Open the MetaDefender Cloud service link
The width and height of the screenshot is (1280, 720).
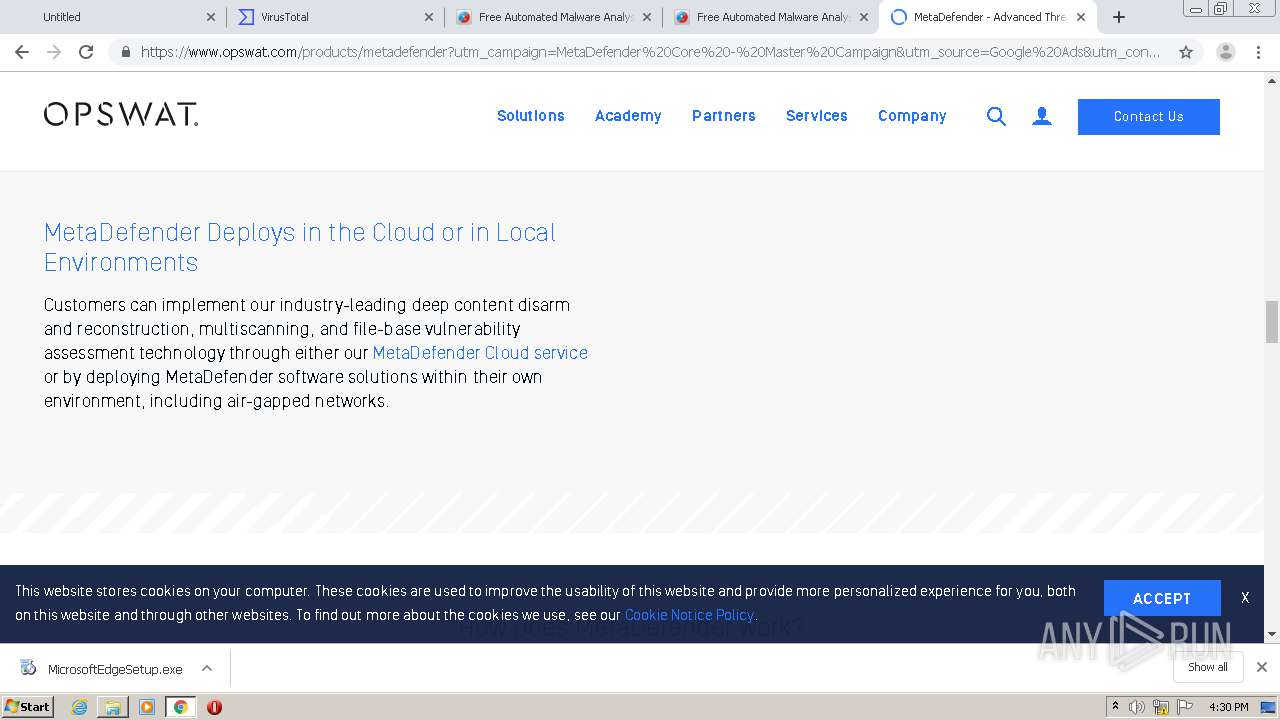[480, 353]
